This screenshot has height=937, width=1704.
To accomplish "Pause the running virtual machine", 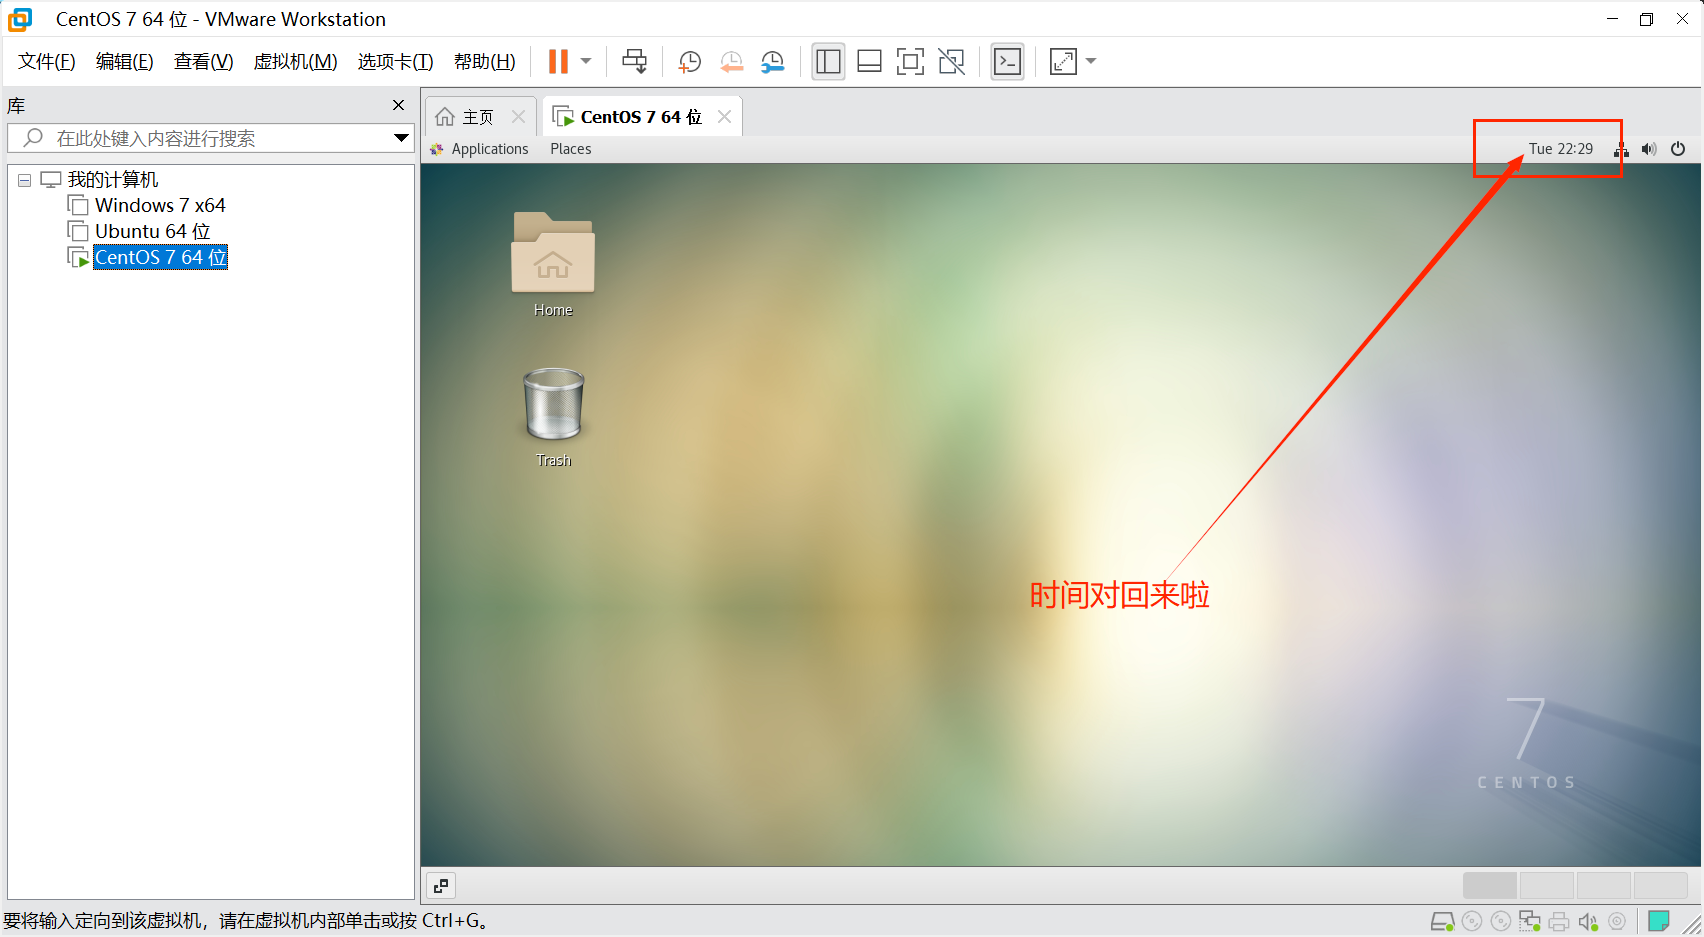I will [x=558, y=61].
